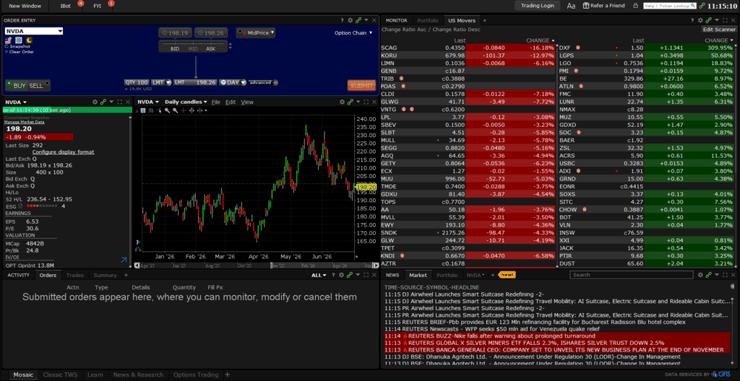740x381 pixels.
Task: Click the font size Aa icon
Action: 571,6
